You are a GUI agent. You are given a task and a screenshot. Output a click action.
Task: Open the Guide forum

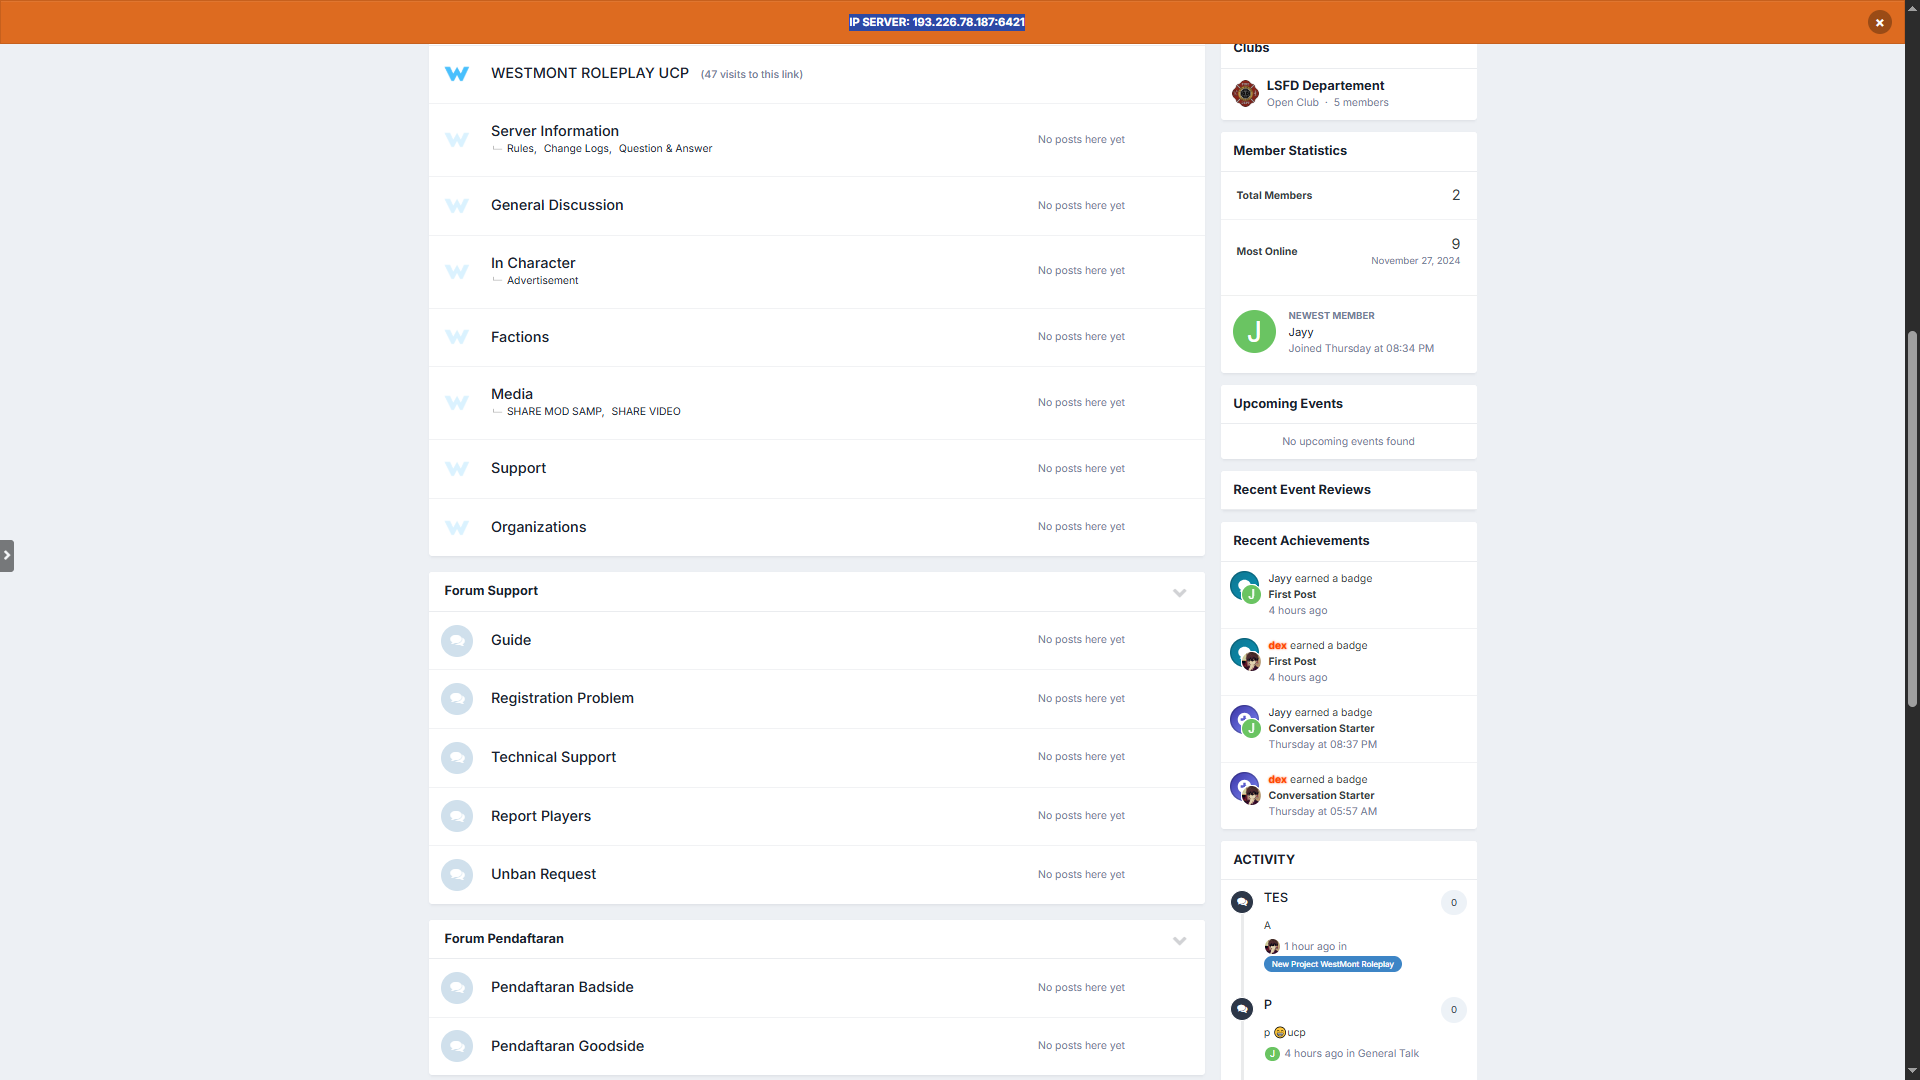click(x=511, y=640)
